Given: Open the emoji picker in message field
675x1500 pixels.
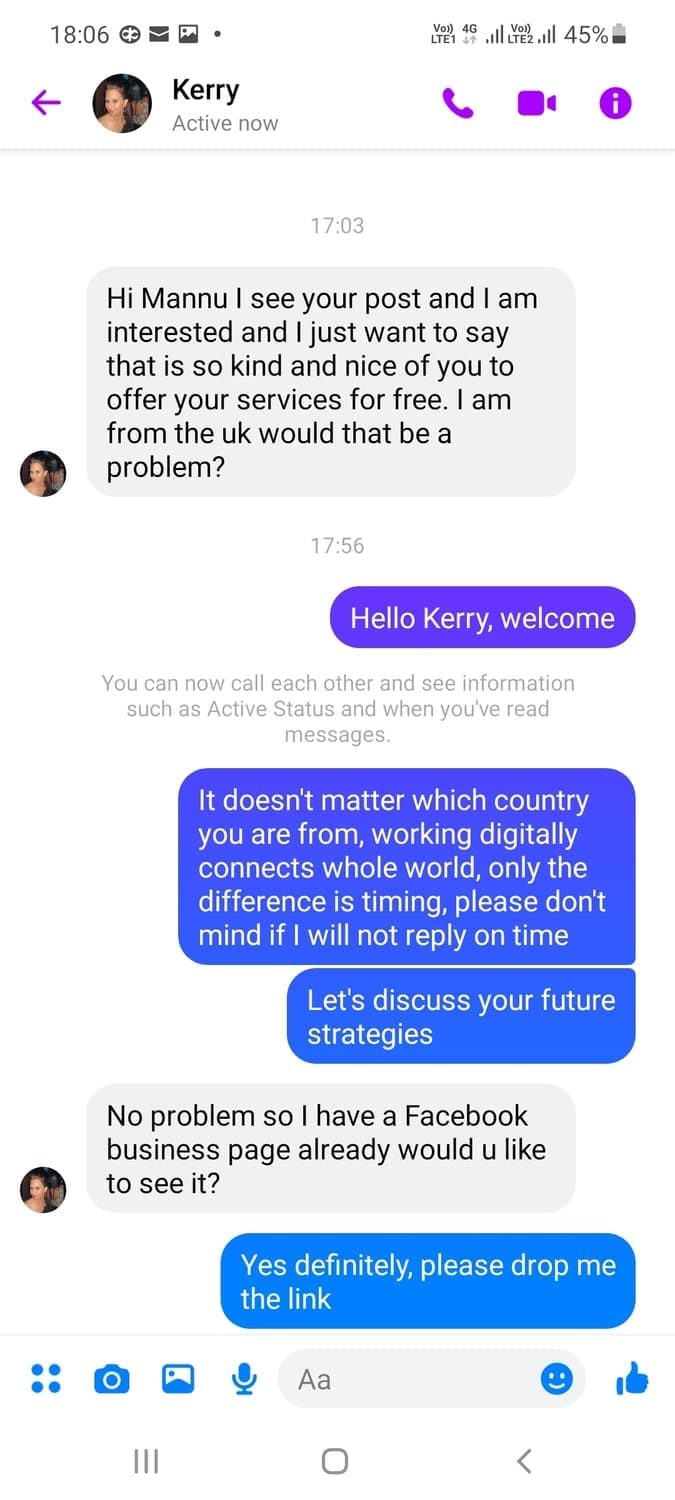Looking at the screenshot, I should [557, 1379].
